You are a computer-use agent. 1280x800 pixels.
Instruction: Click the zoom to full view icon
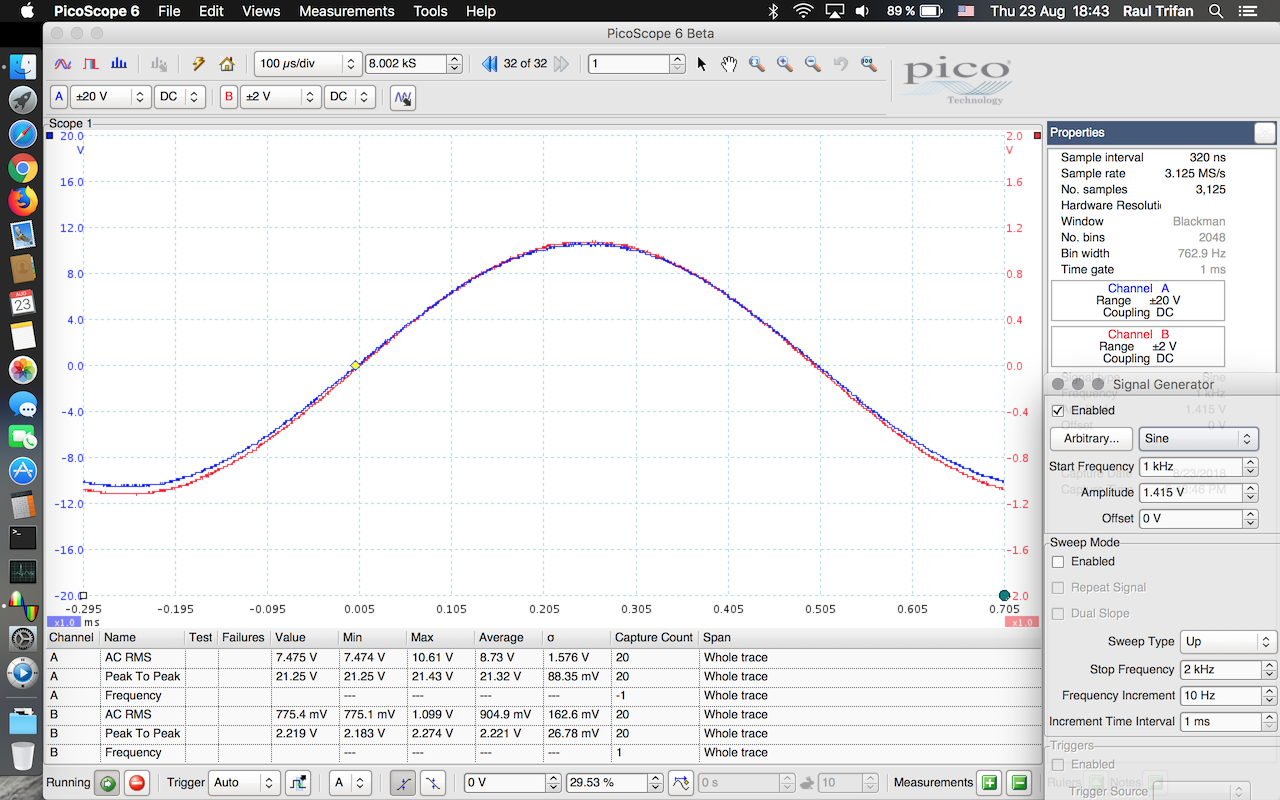pos(868,64)
